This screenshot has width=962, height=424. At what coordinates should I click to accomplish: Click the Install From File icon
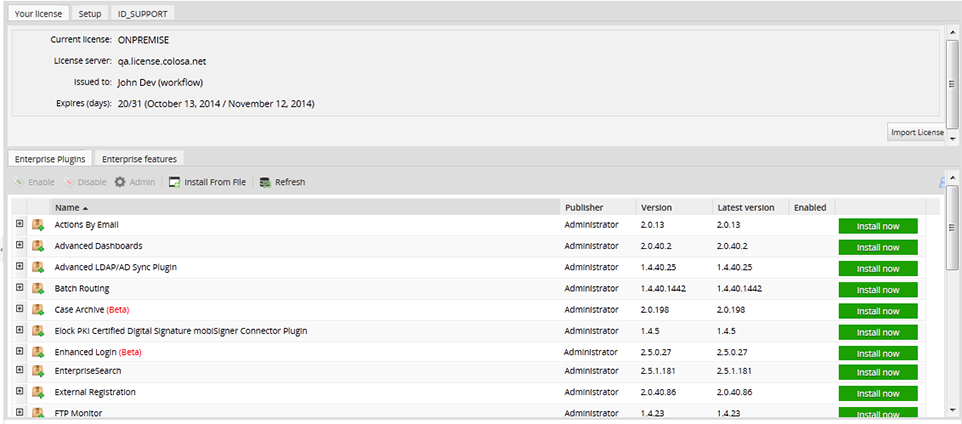[174, 183]
